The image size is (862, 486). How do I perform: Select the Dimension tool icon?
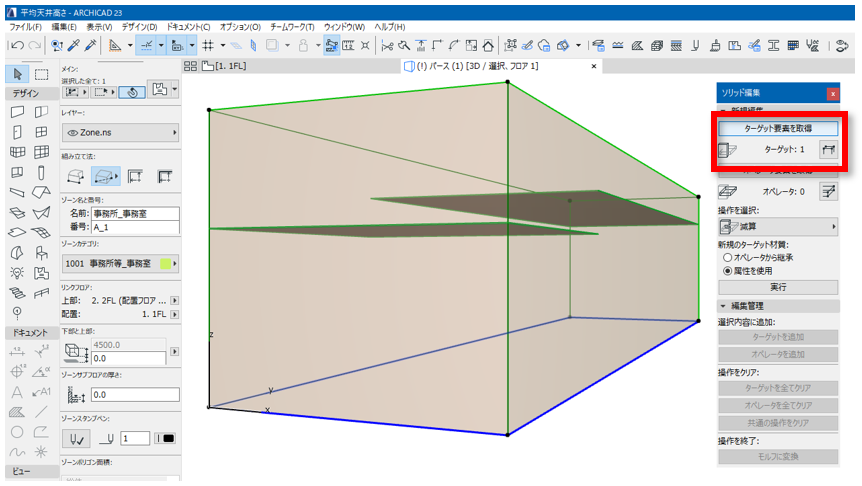[x=17, y=352]
